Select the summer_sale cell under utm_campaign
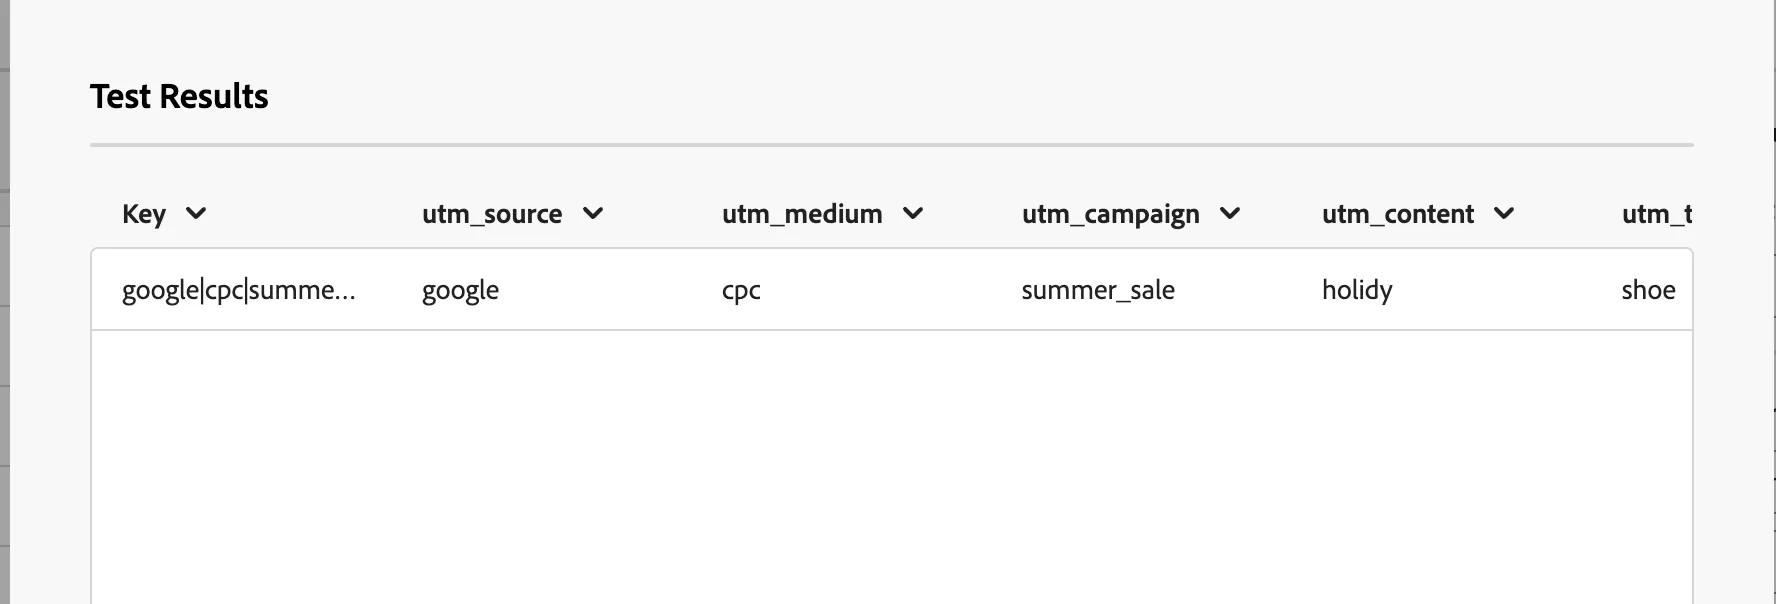 [1097, 289]
